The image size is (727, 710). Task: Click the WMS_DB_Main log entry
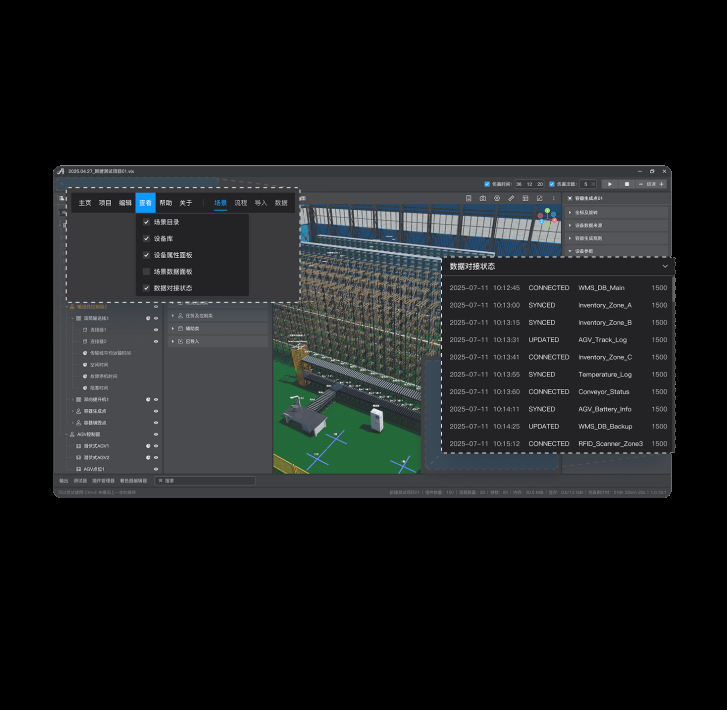558,288
